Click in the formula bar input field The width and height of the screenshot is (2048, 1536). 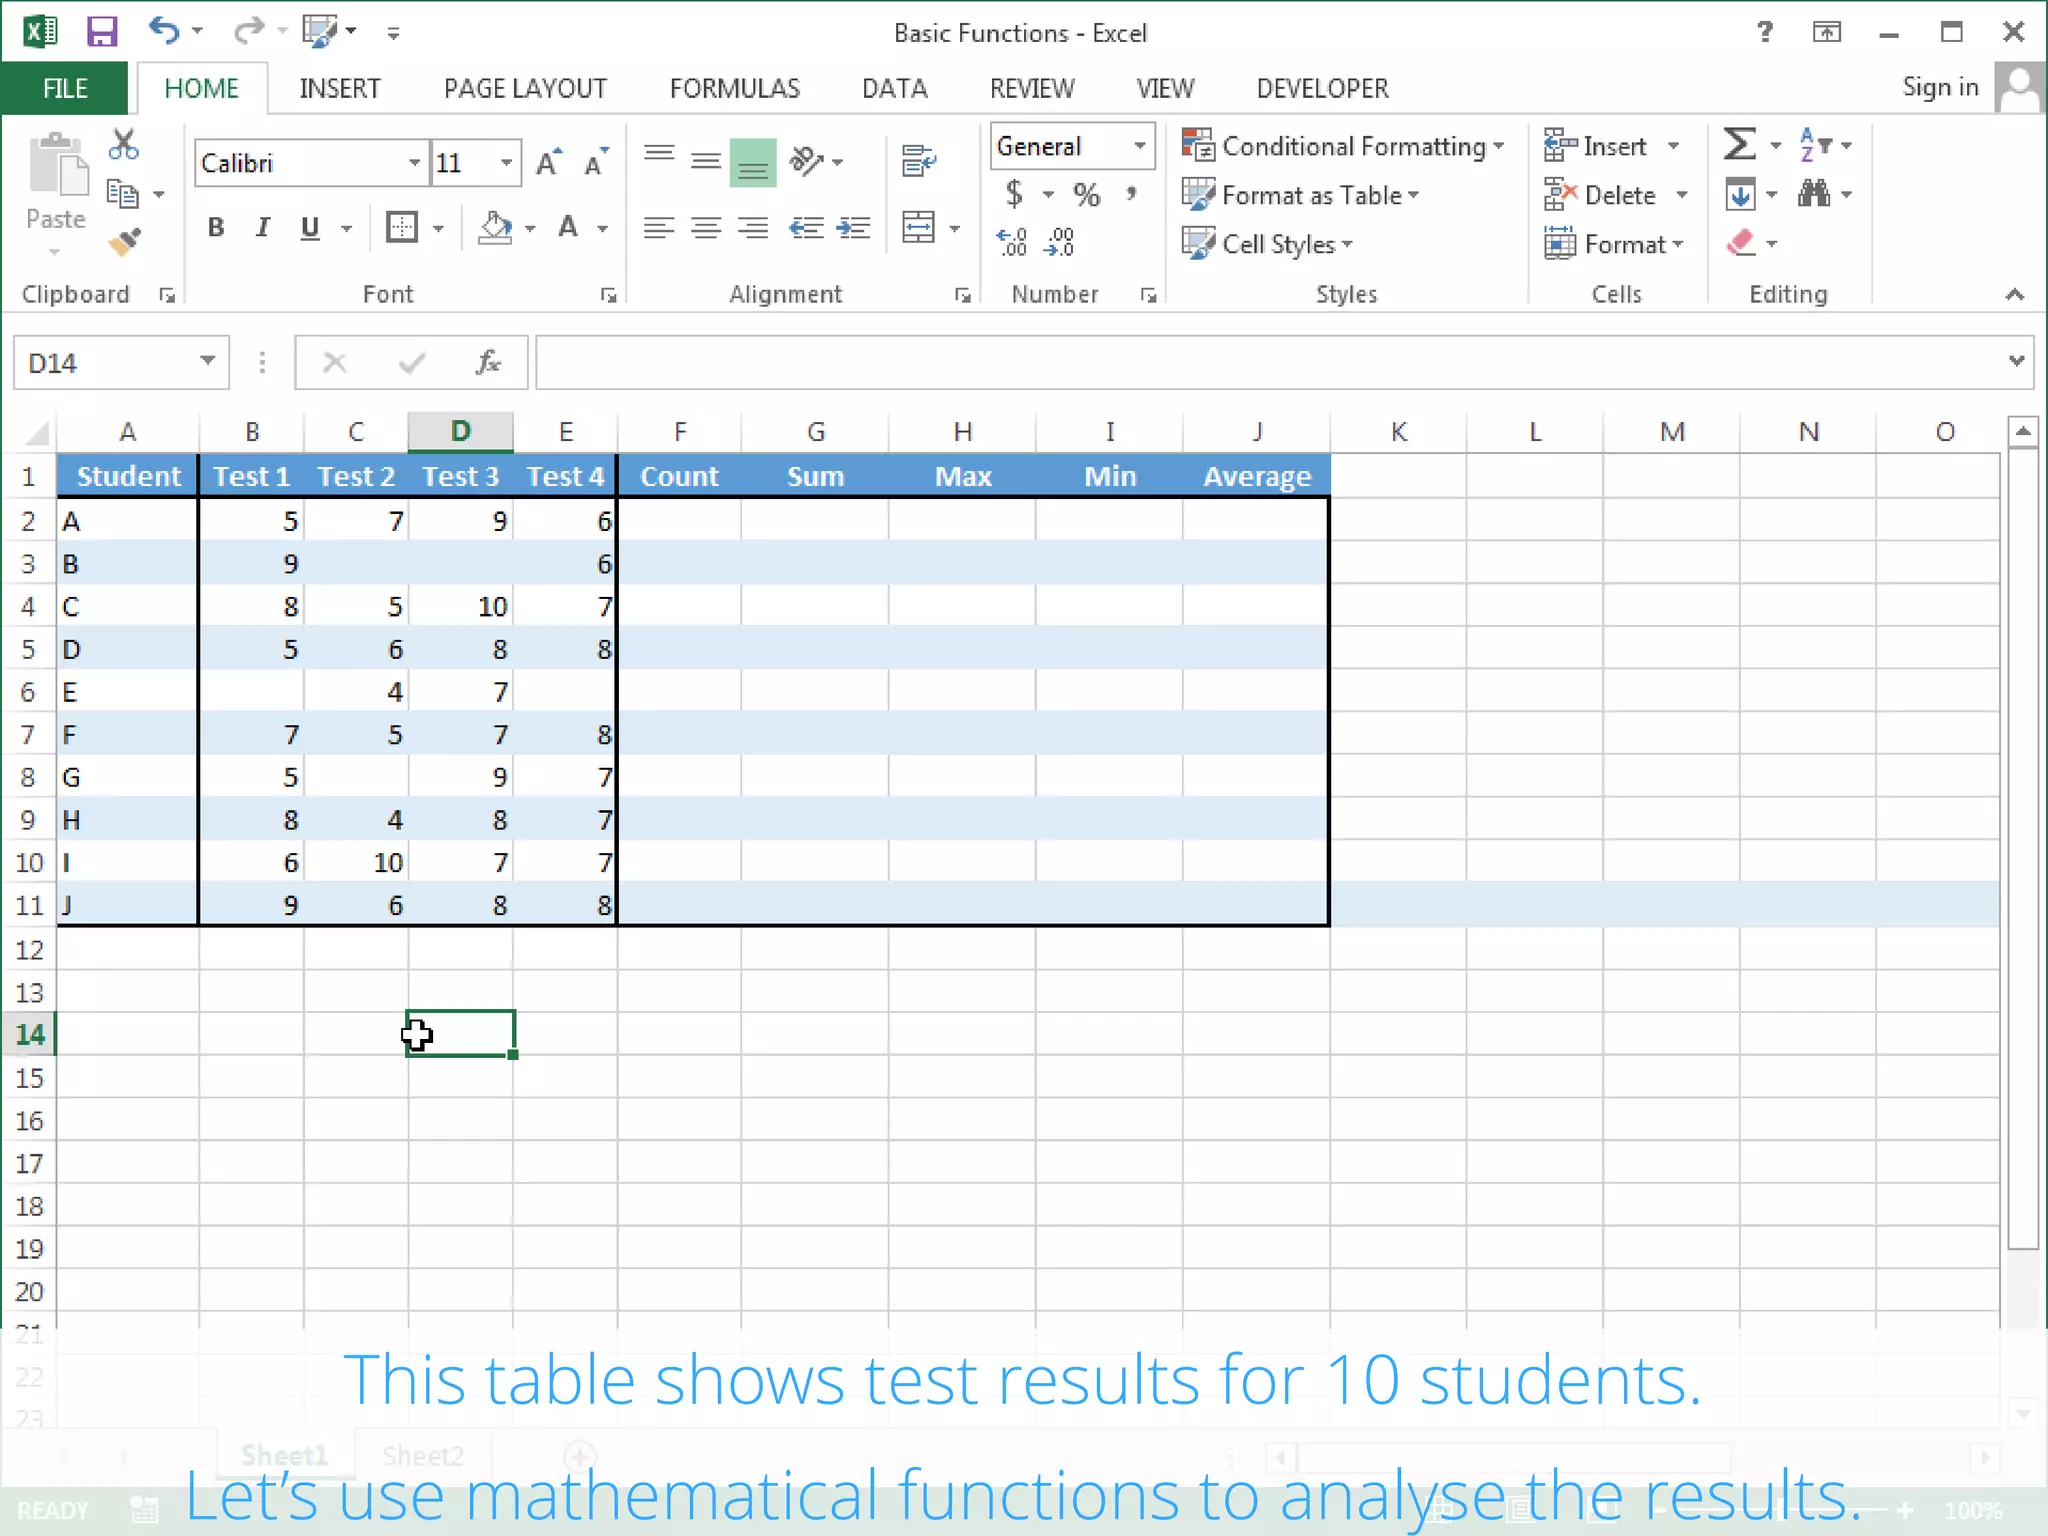pos(1268,362)
